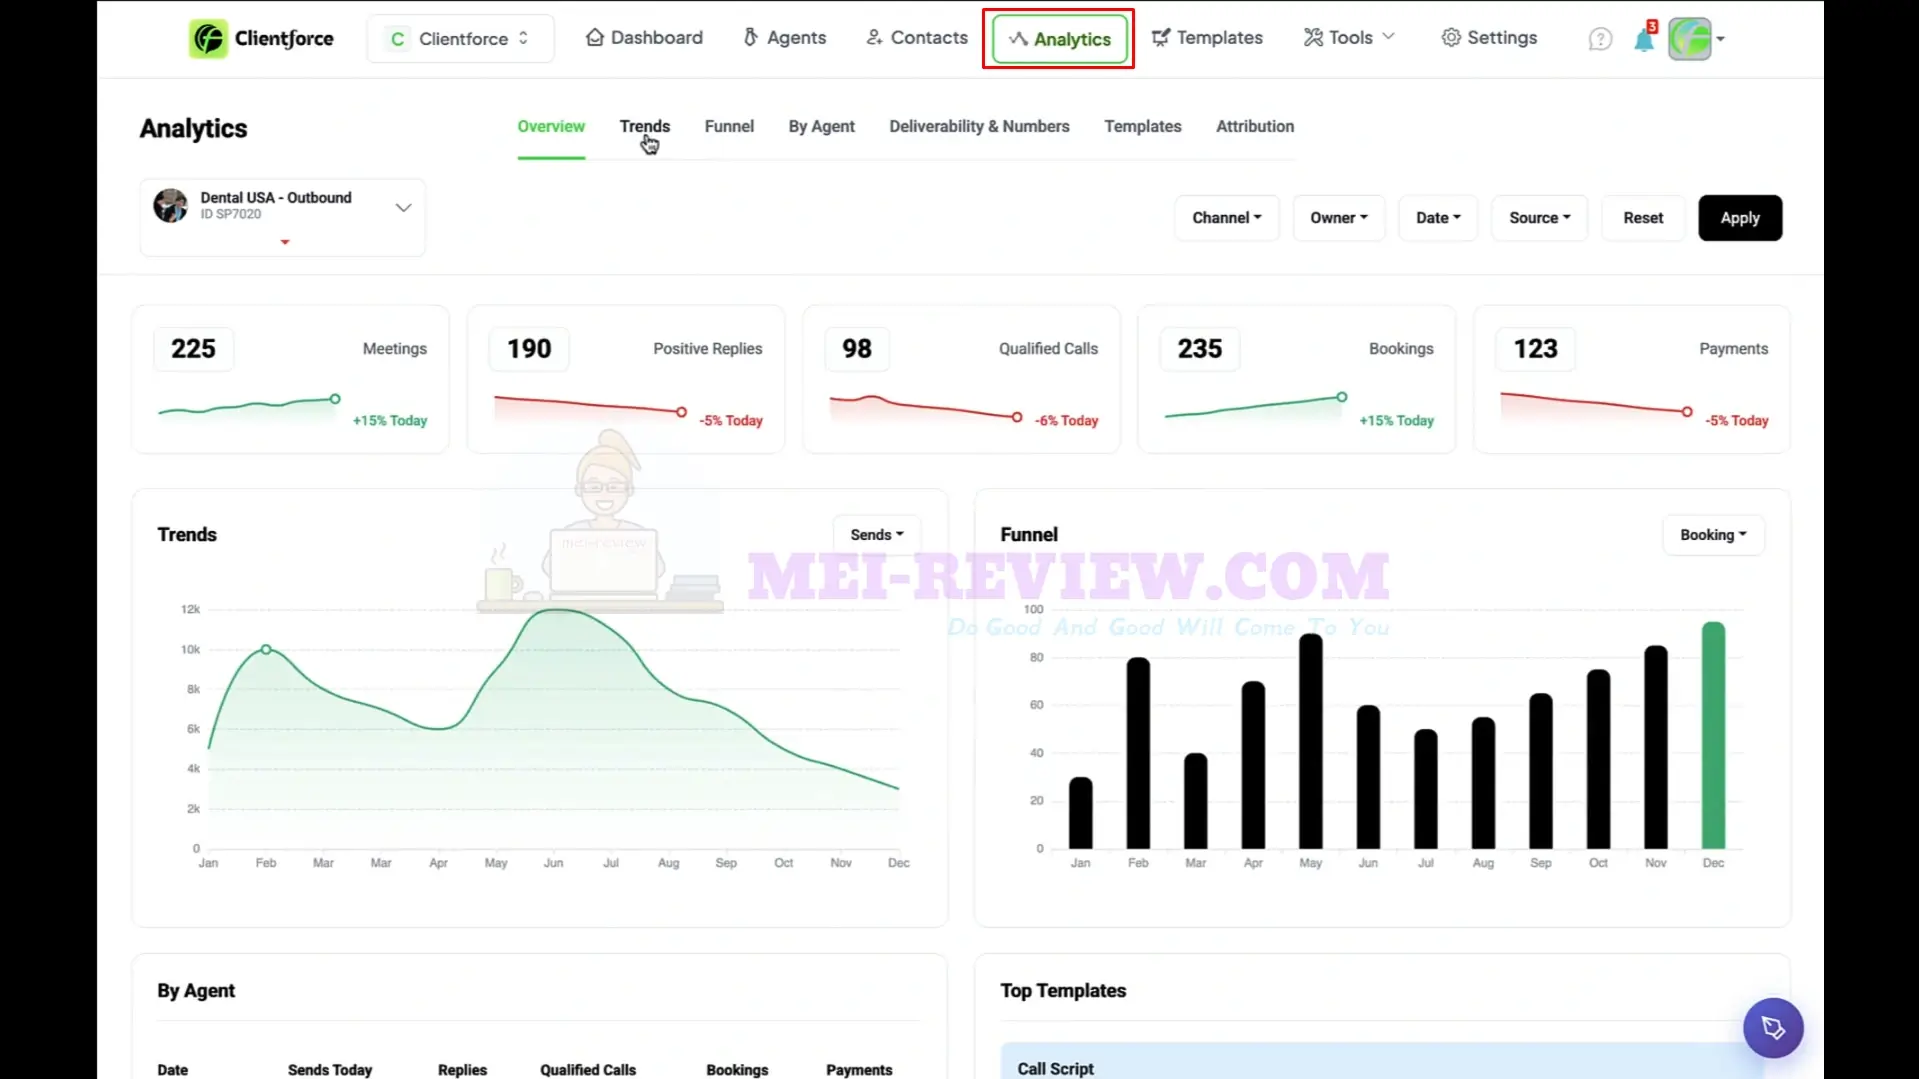Screen dimensions: 1919x1079
Task: Click the Reset filters button
Action: [x=1643, y=218]
